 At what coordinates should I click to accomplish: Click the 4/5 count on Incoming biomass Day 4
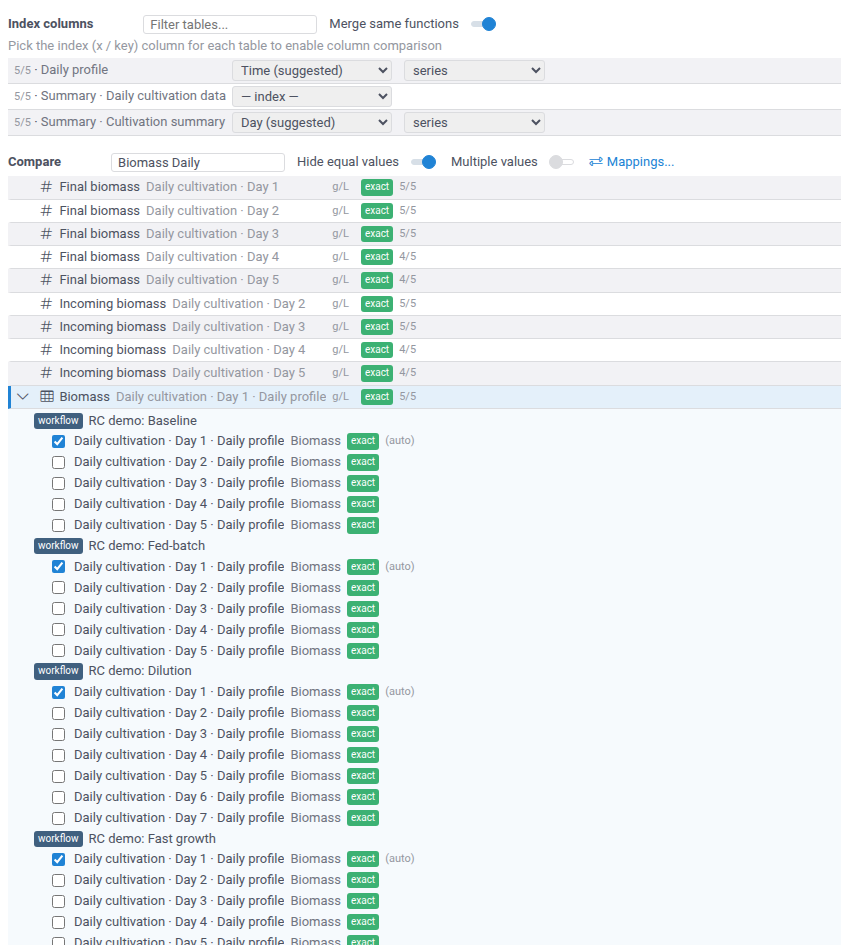[x=408, y=350]
